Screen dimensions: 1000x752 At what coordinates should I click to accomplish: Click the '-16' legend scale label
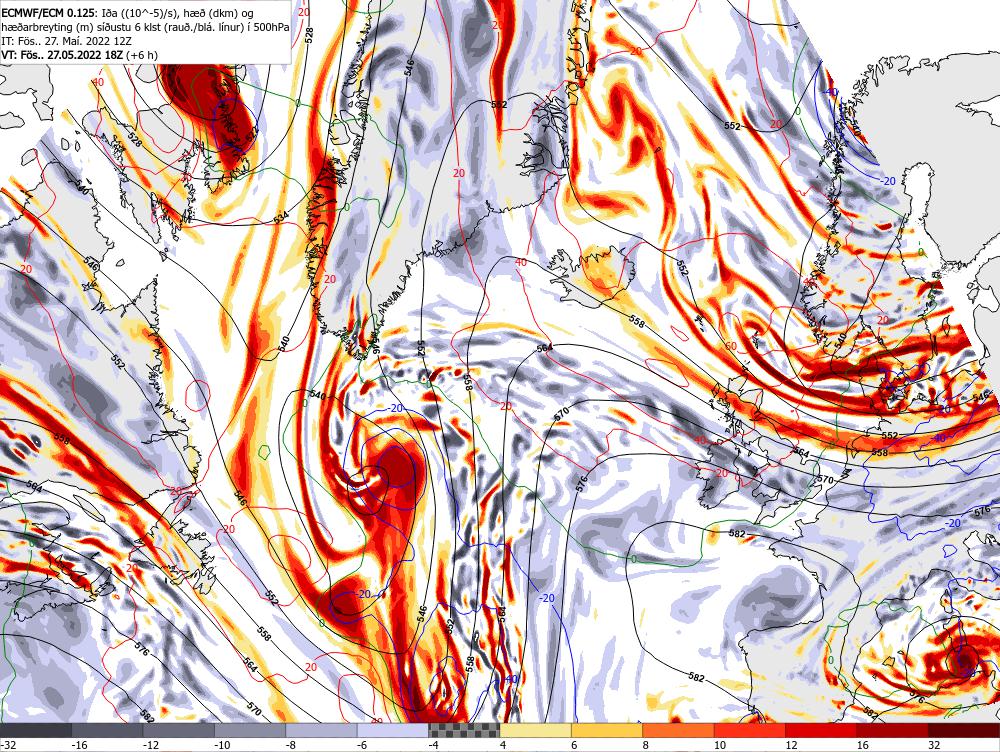(x=80, y=745)
